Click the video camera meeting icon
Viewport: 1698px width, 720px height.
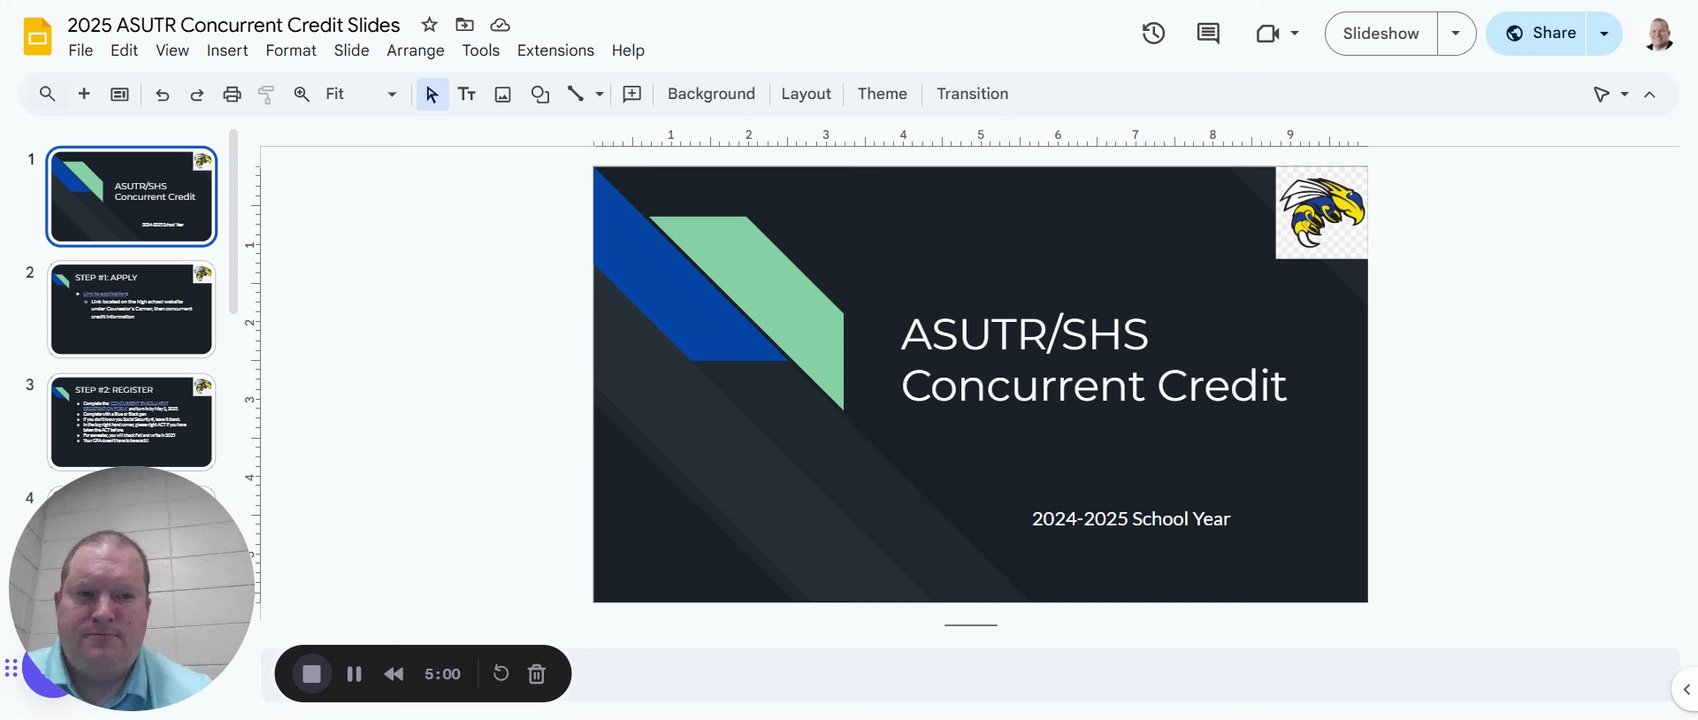(1267, 33)
